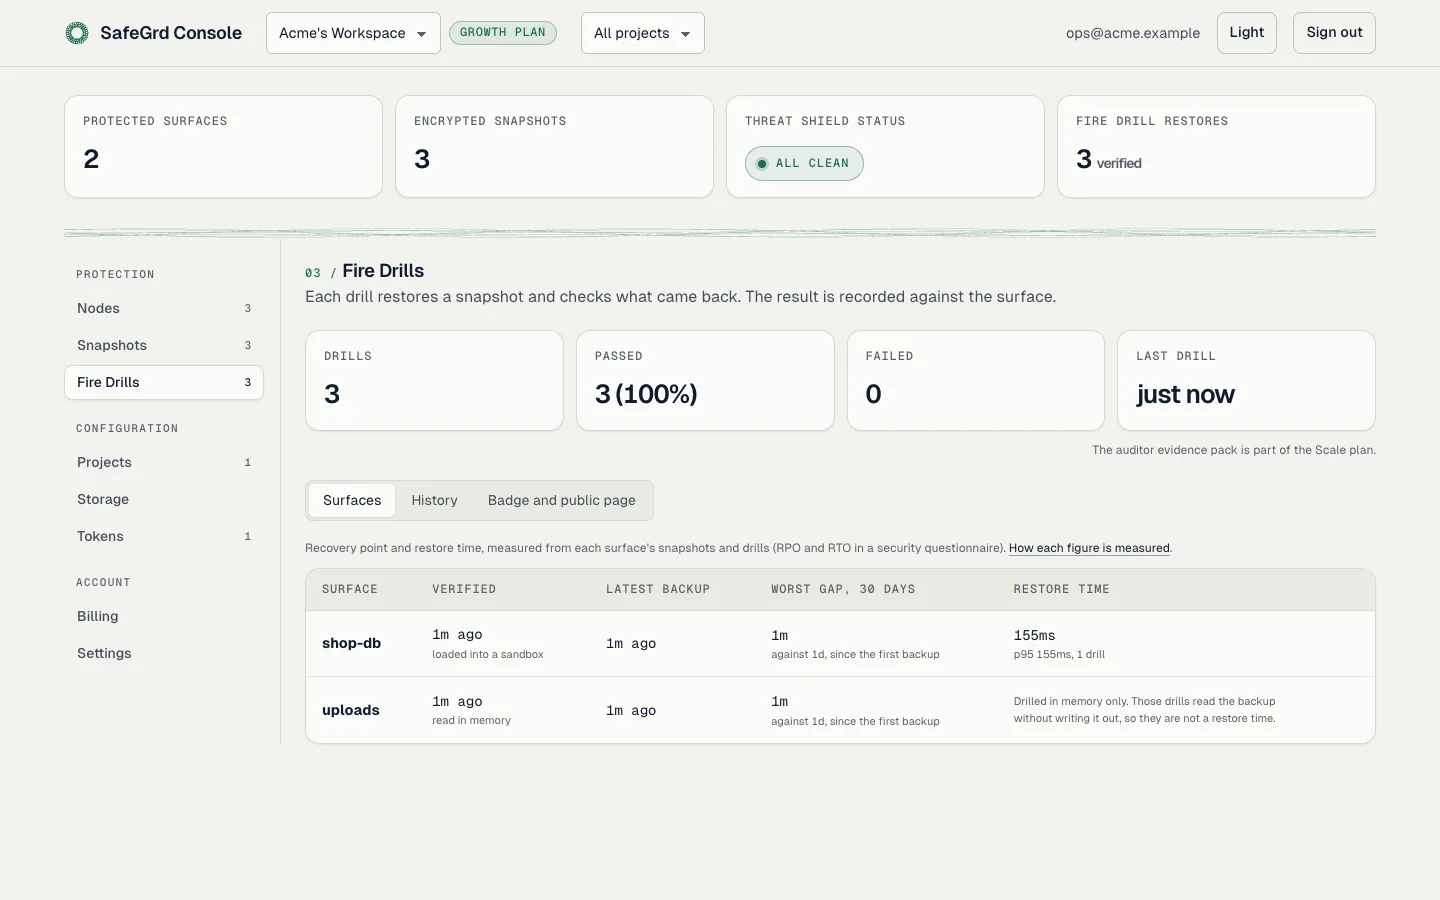Open the Acme's Workspace dropdown
Screen dimensions: 1440x900
[x=353, y=33]
